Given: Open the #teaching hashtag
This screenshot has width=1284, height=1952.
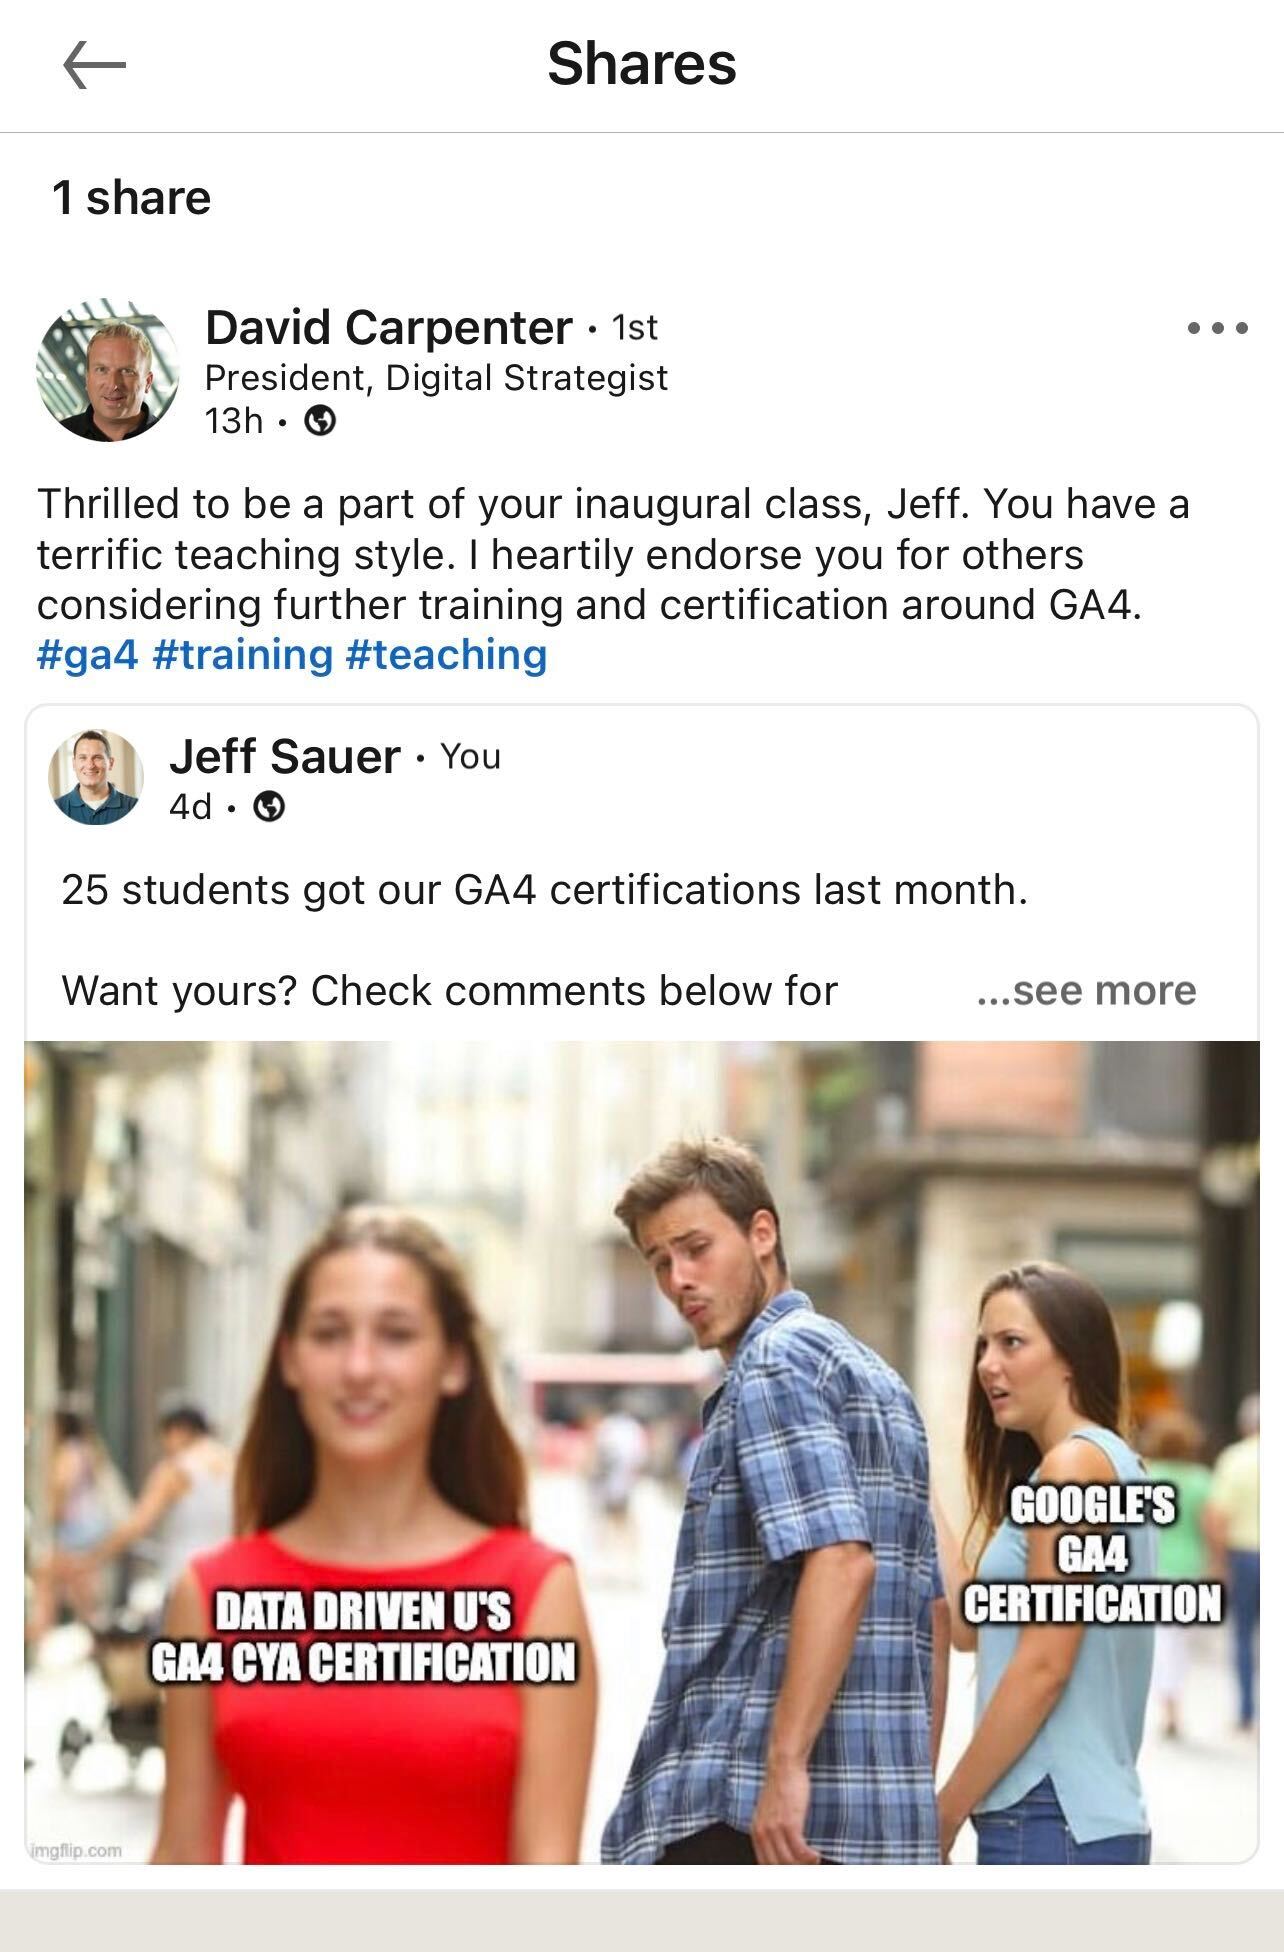Looking at the screenshot, I should [x=446, y=655].
